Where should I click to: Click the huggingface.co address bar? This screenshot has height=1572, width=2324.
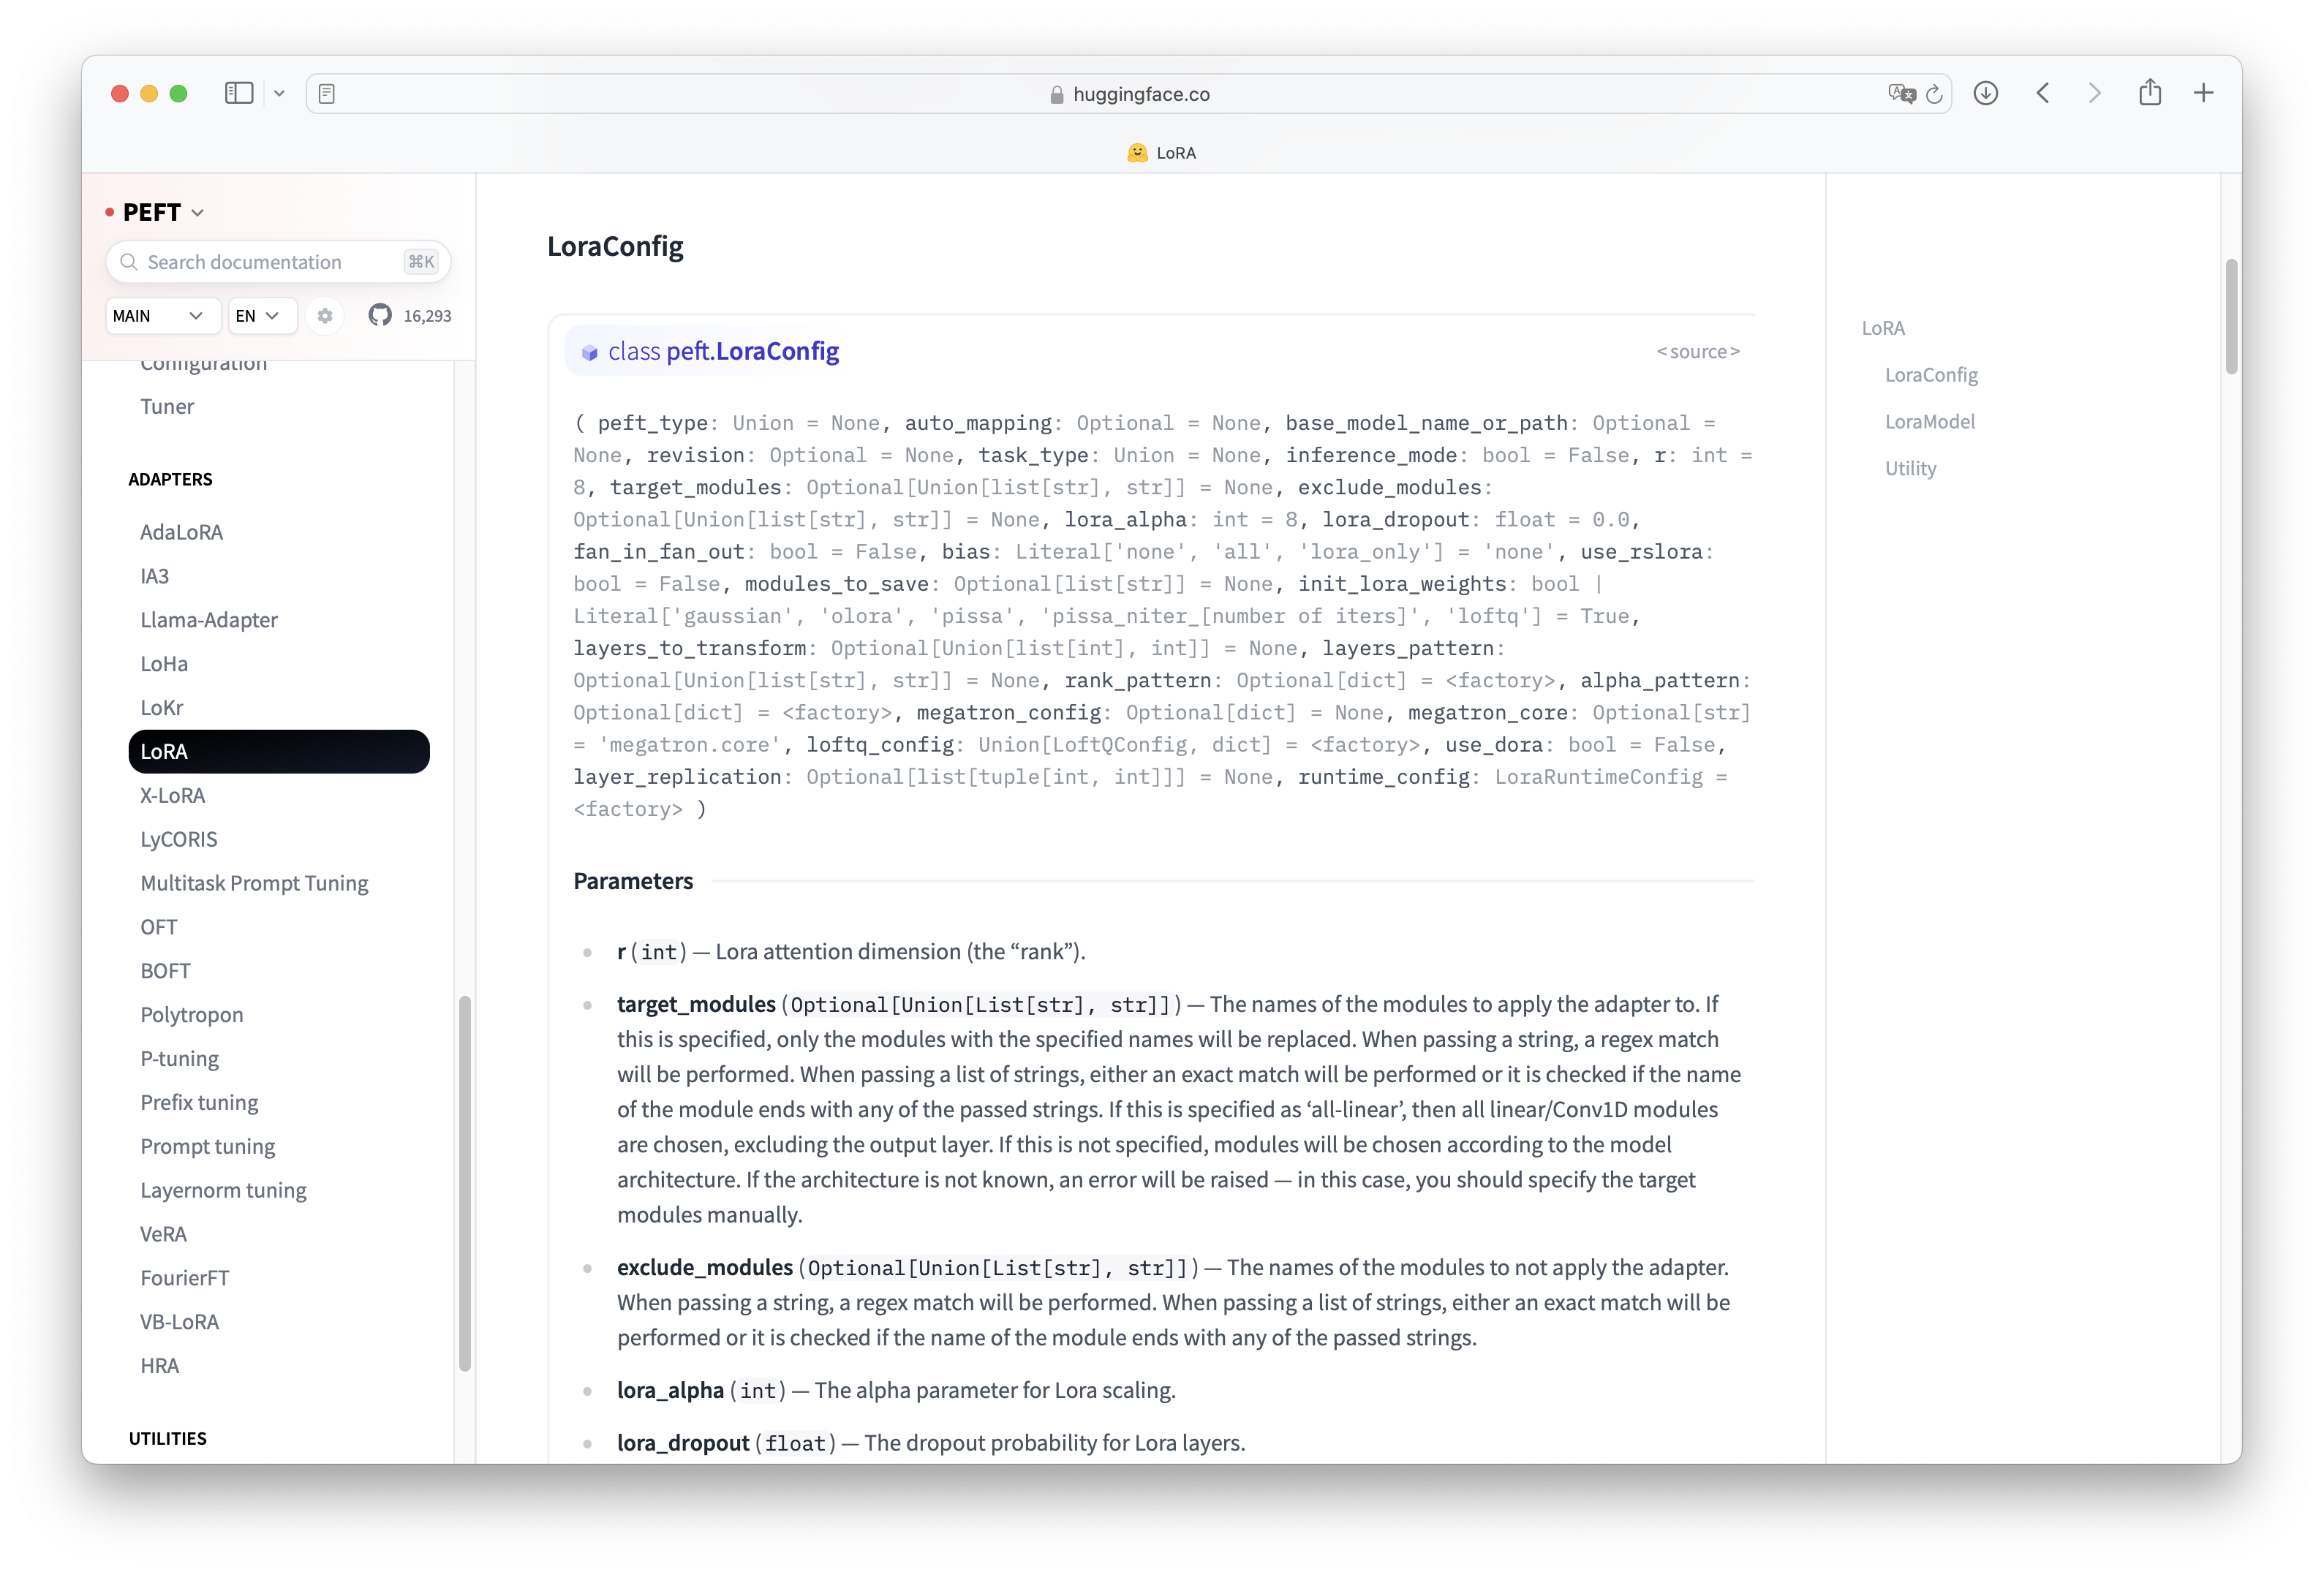coord(1128,94)
